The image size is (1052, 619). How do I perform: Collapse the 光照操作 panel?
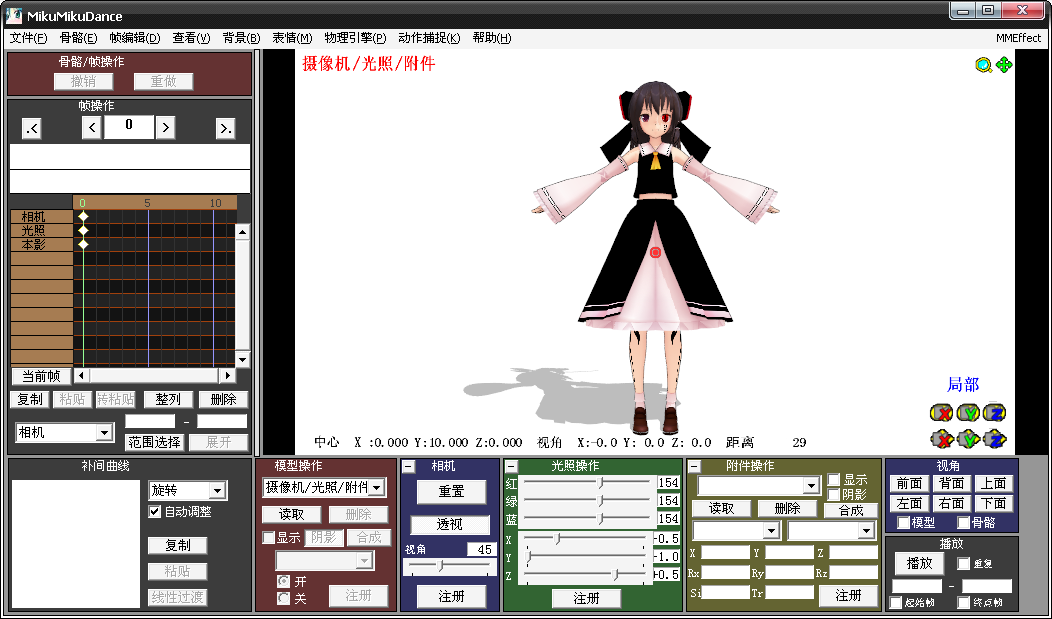click(x=511, y=466)
